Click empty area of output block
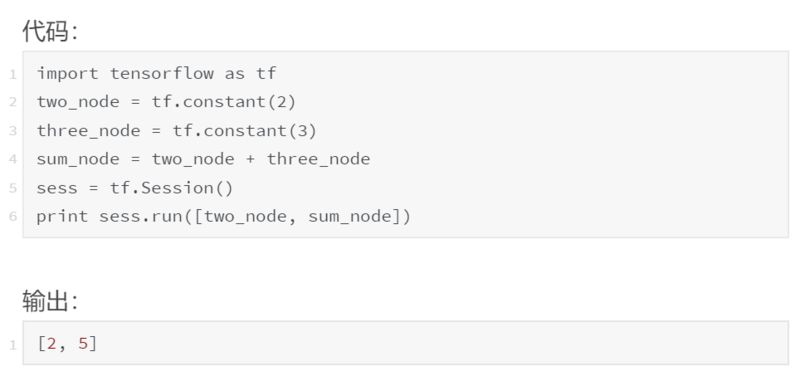 (439, 343)
